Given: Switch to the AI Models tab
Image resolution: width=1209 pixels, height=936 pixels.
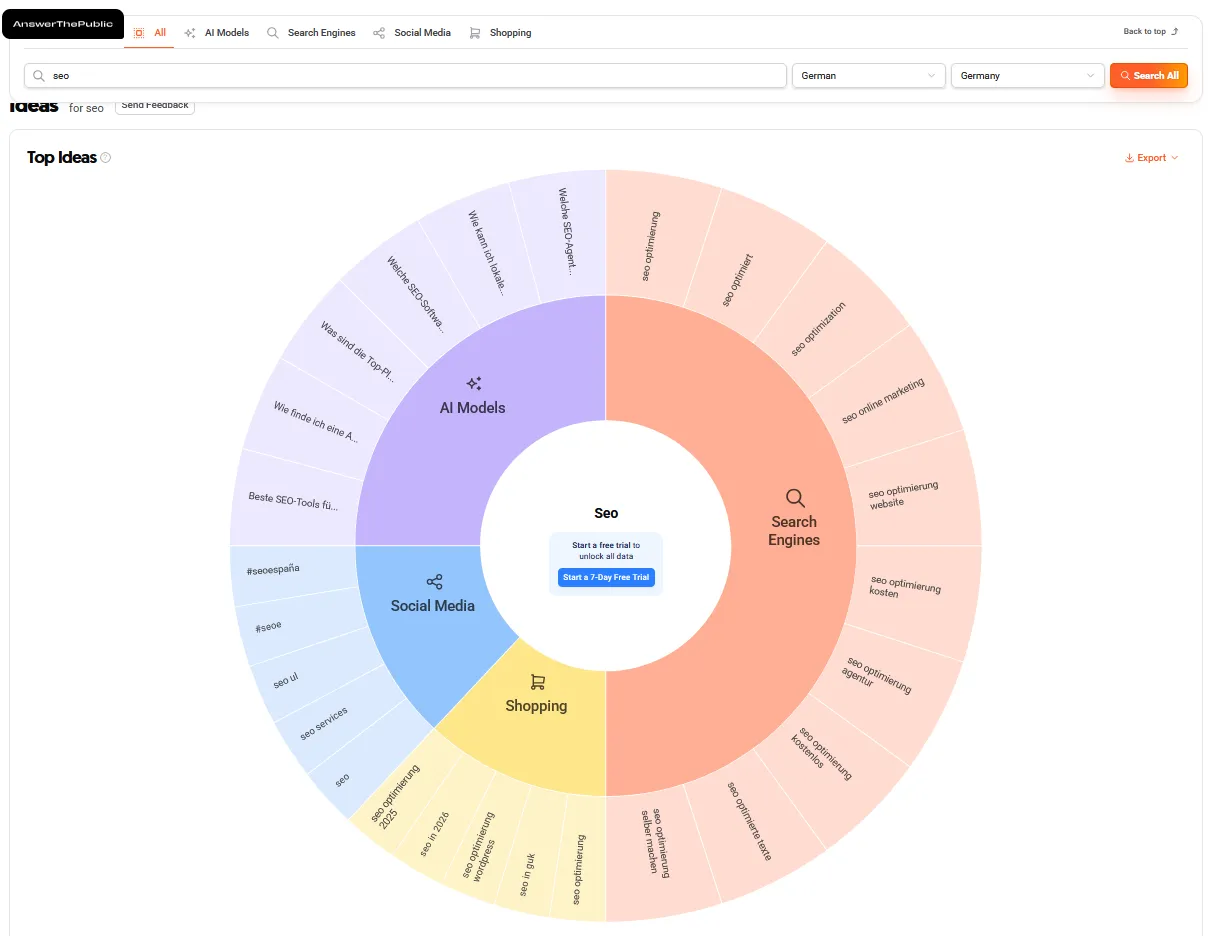Looking at the screenshot, I should 217,33.
